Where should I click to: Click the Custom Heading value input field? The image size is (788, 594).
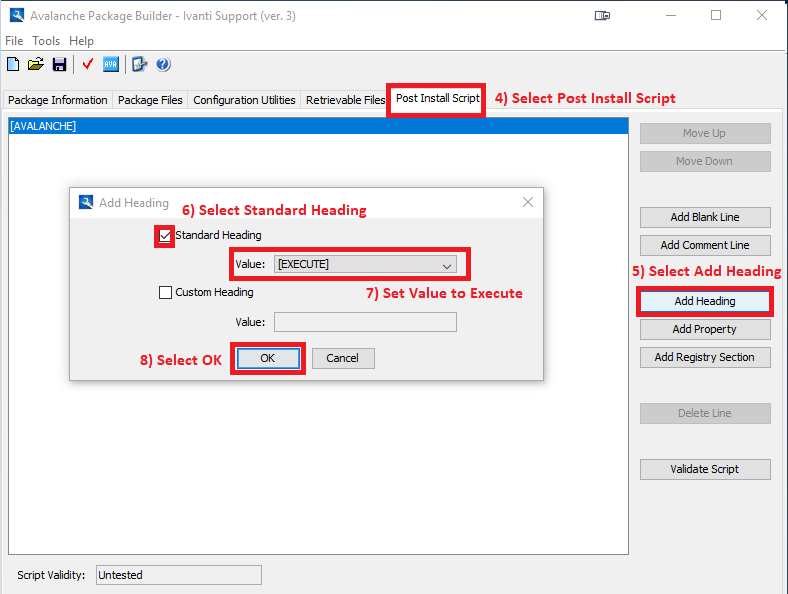pos(365,322)
